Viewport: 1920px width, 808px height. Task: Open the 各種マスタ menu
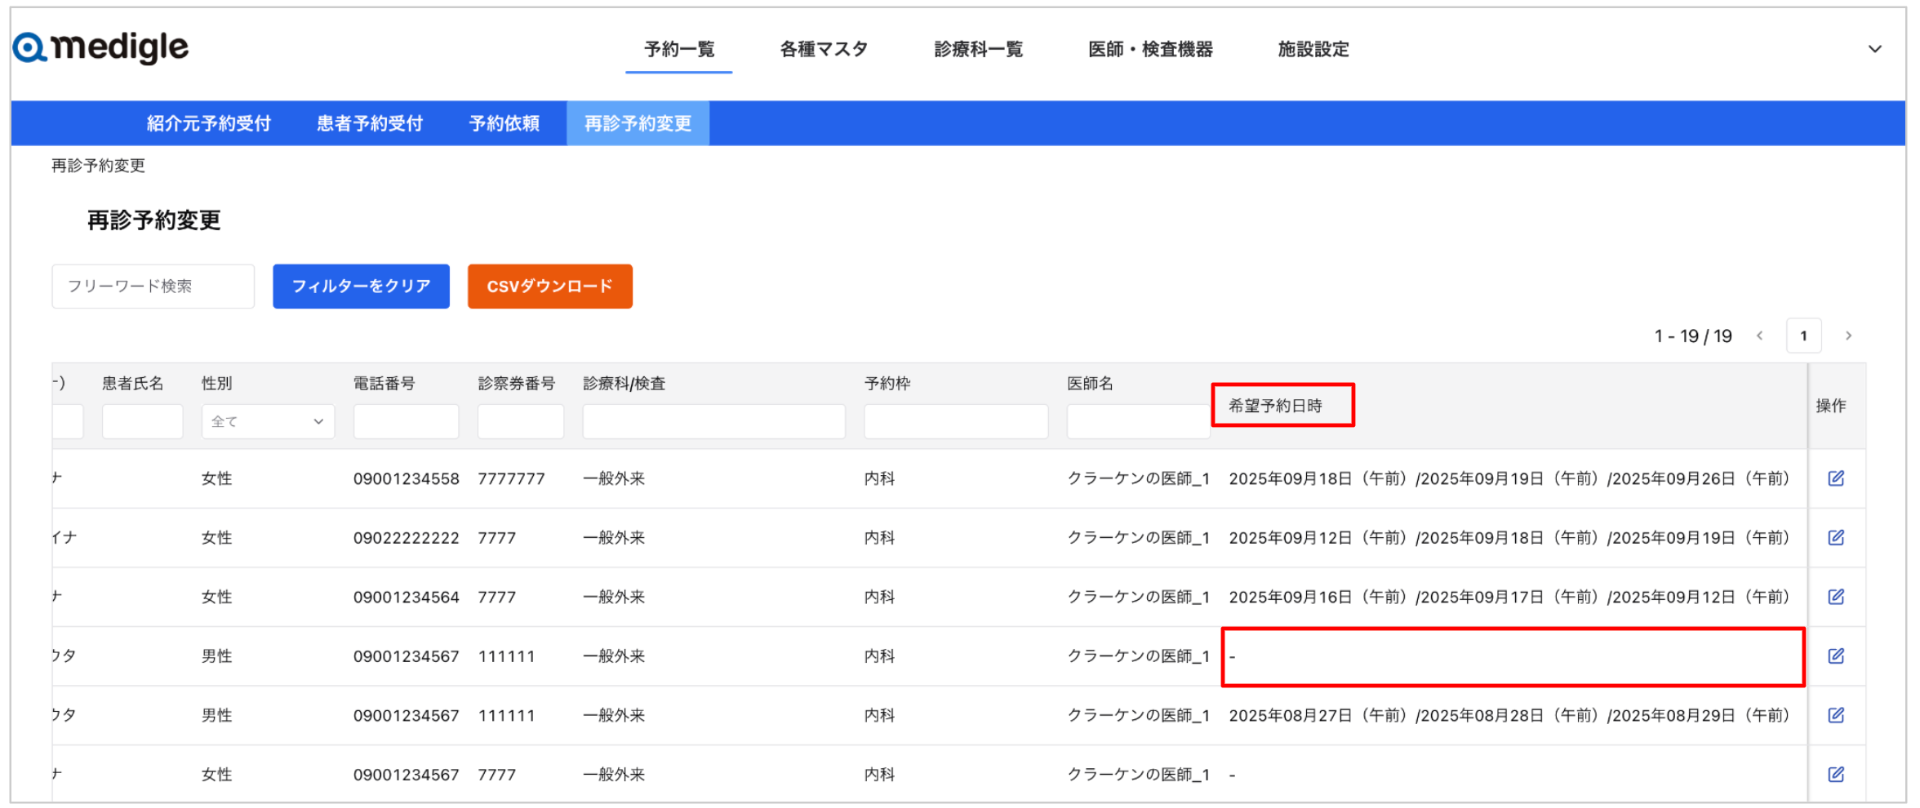click(824, 49)
